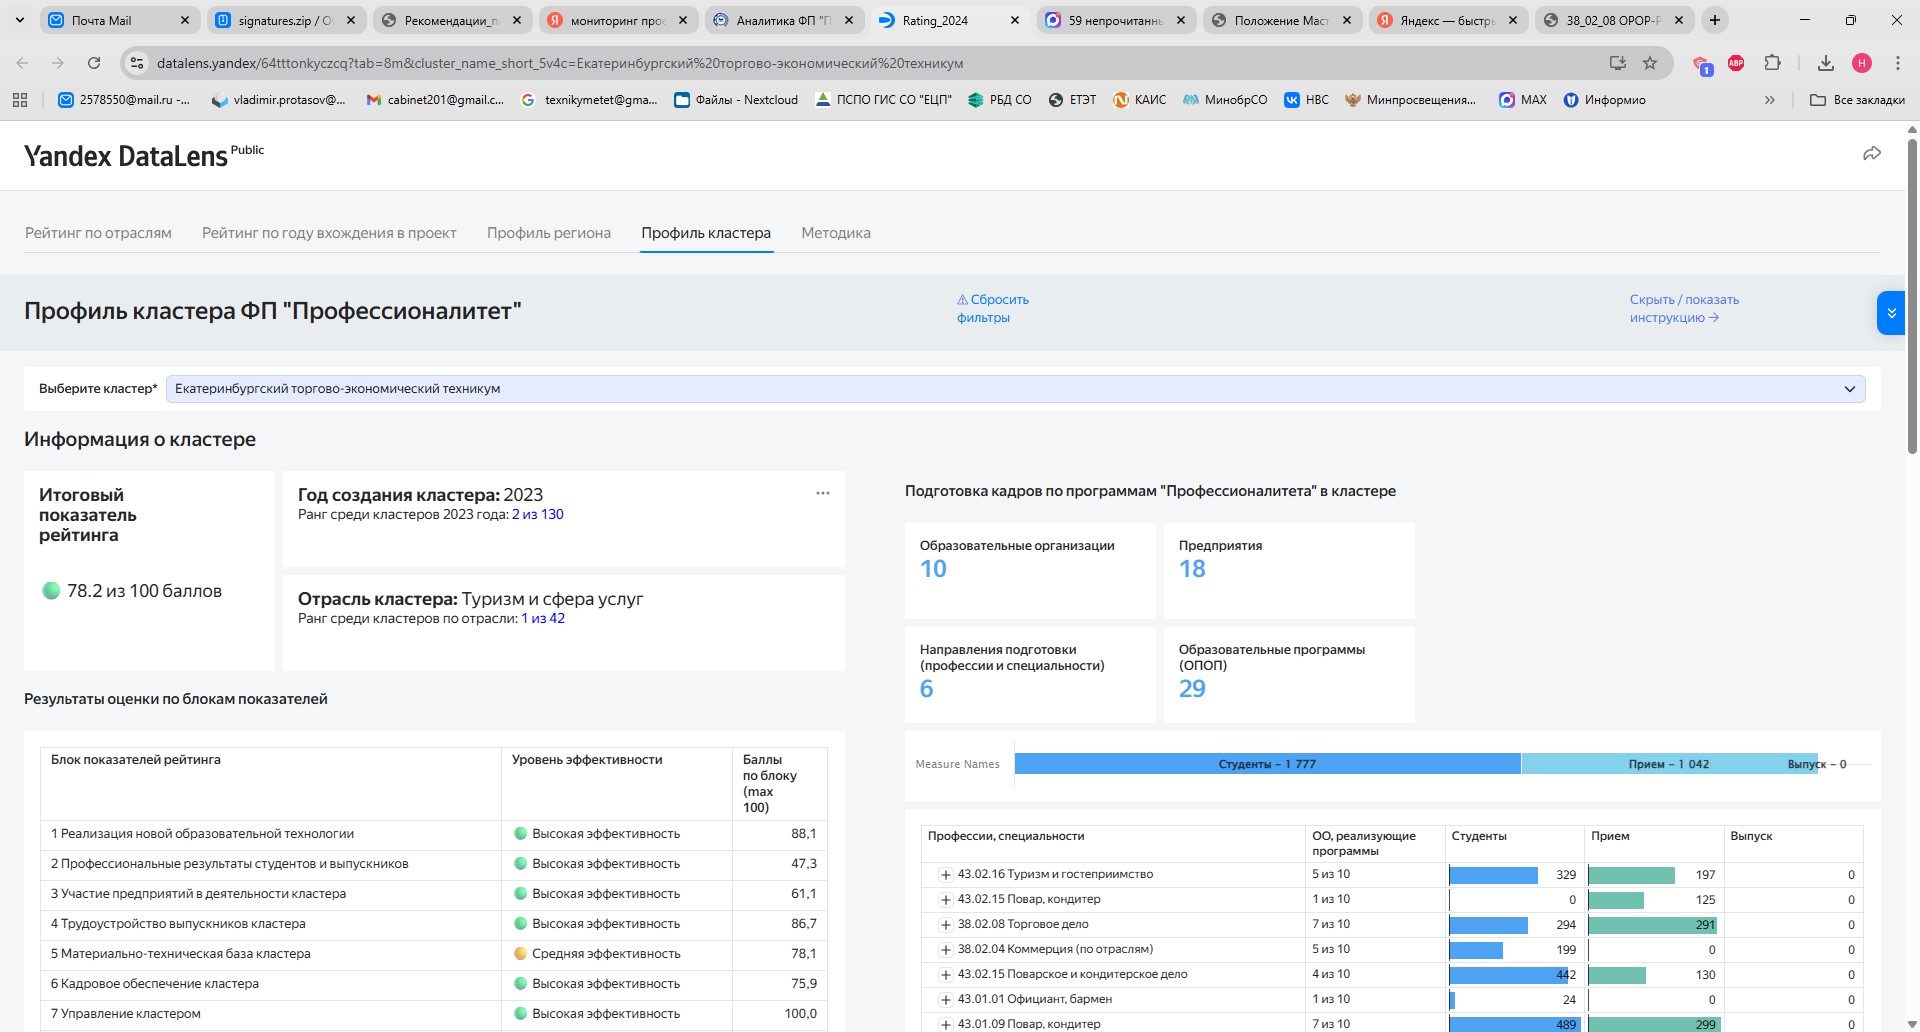
Task: Reload the page with the refresh icon
Action: tap(94, 63)
